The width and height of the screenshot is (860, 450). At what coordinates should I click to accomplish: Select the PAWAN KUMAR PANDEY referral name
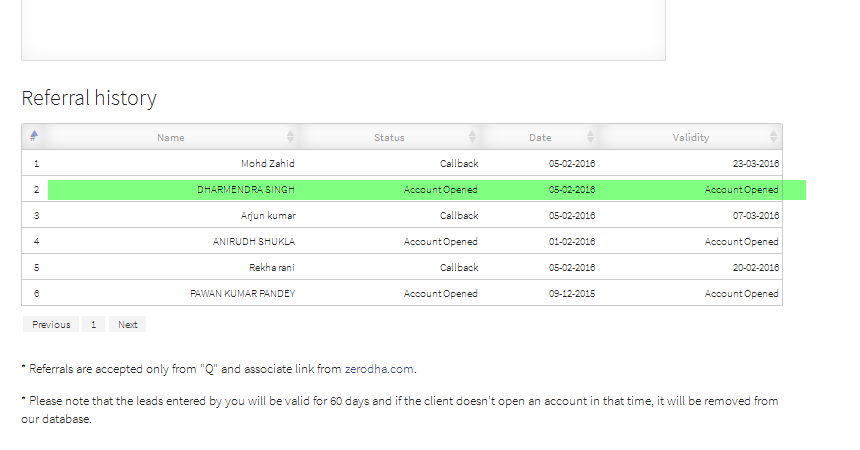pos(242,294)
